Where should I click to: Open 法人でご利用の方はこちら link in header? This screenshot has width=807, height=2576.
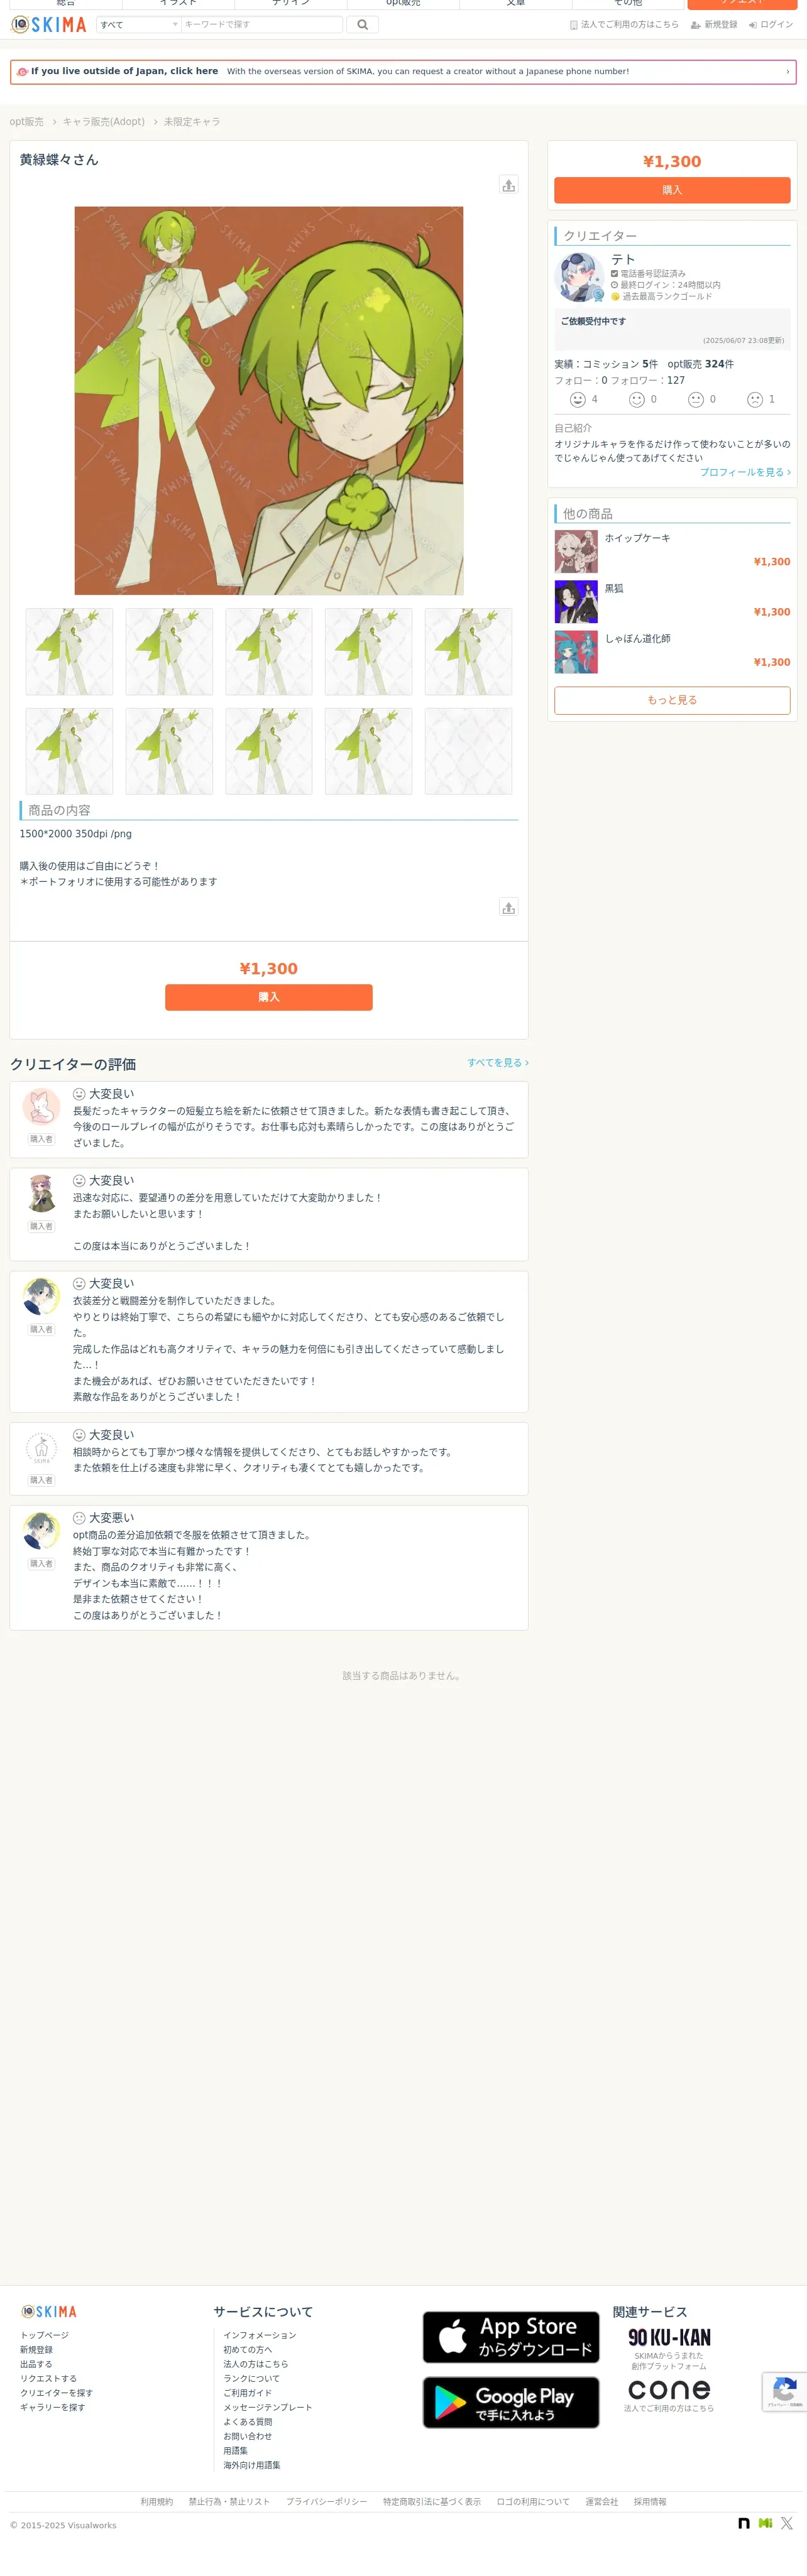click(x=624, y=24)
